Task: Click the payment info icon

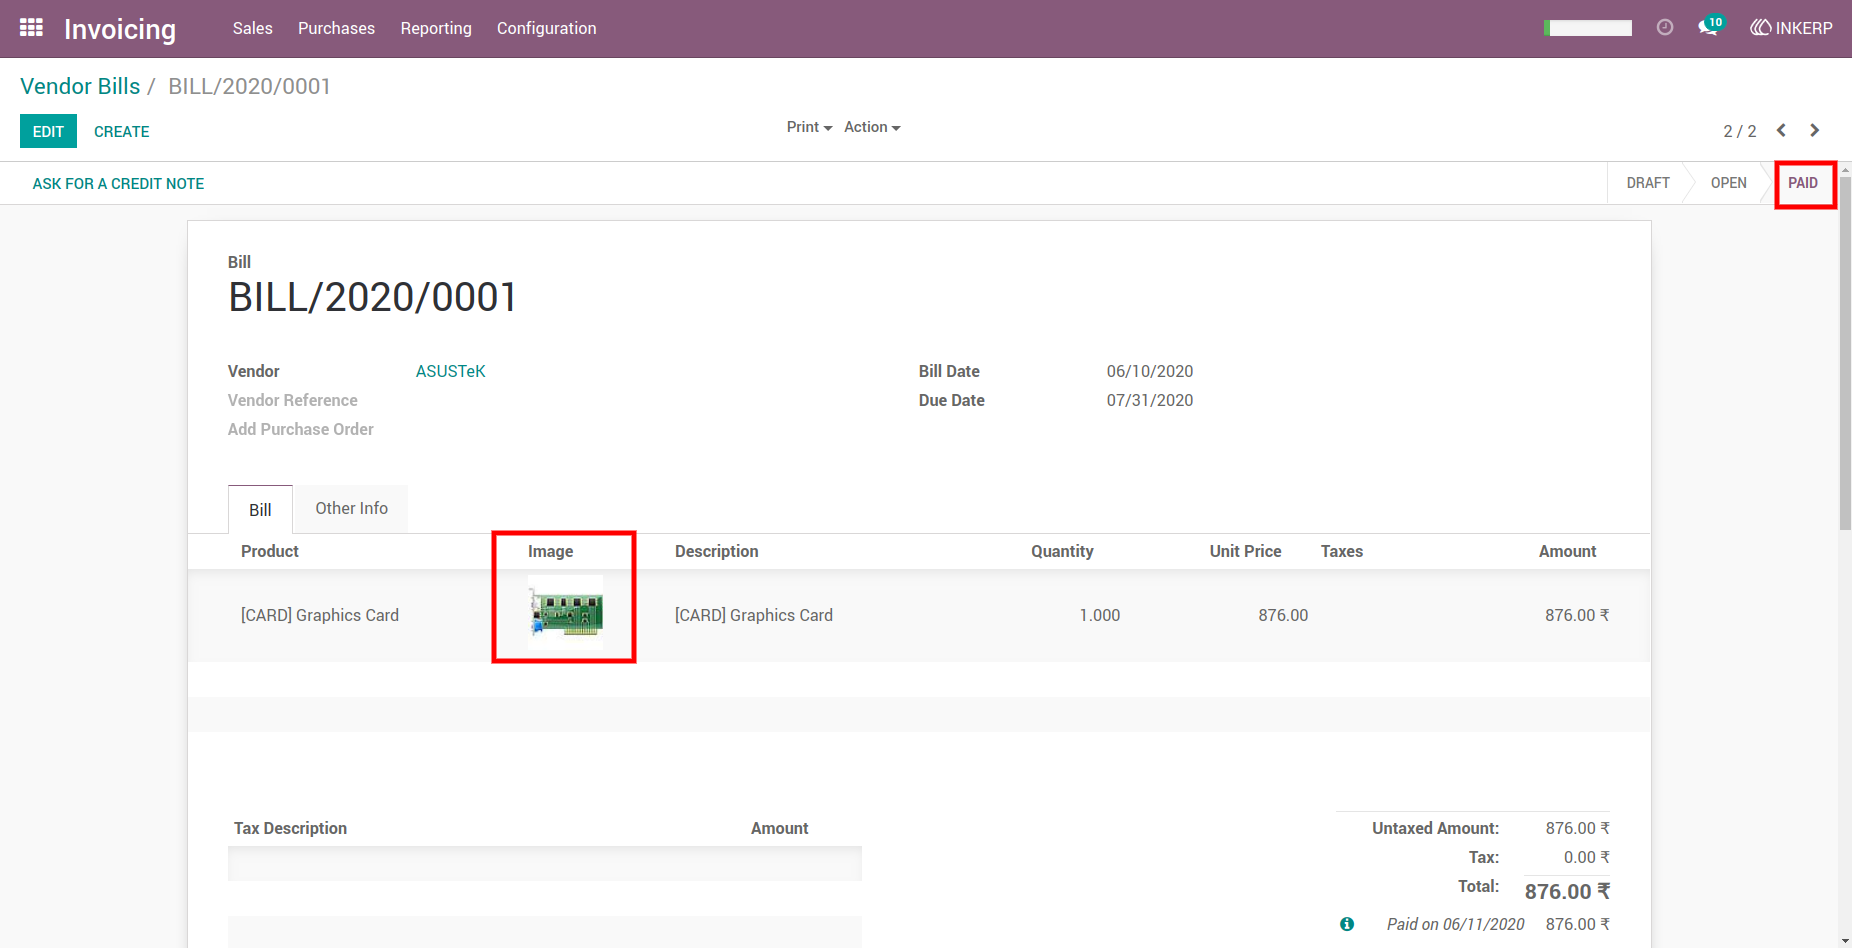Action: coord(1347,924)
